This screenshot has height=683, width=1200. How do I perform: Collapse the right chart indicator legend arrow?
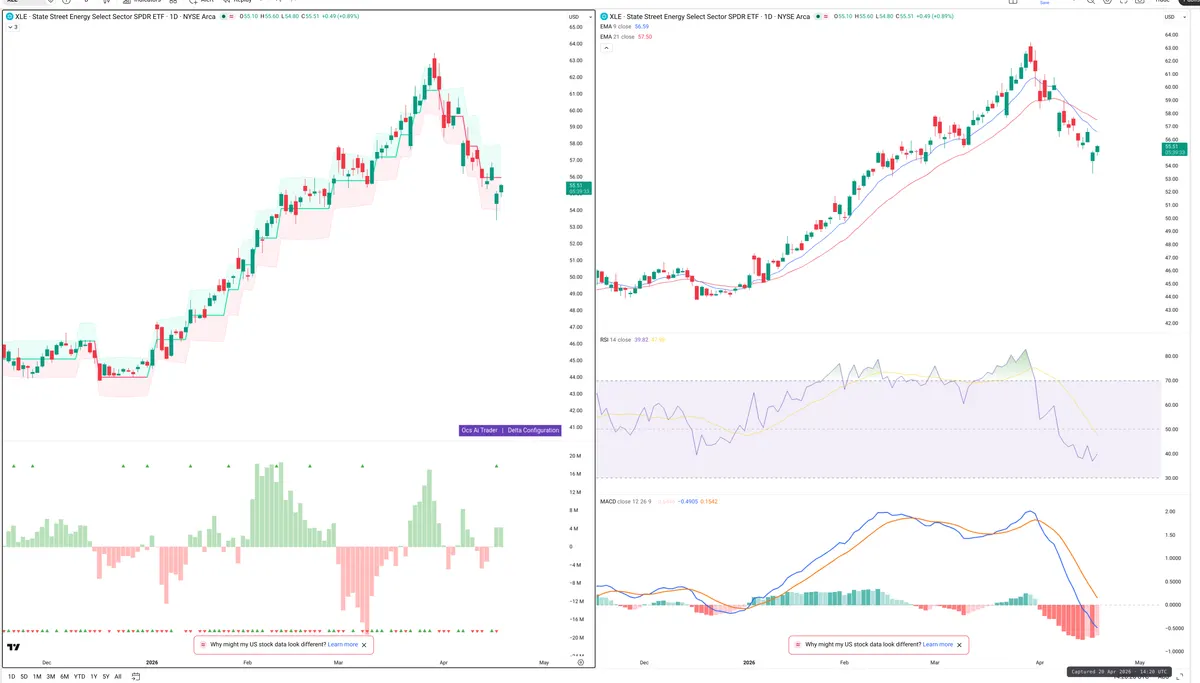click(x=606, y=48)
